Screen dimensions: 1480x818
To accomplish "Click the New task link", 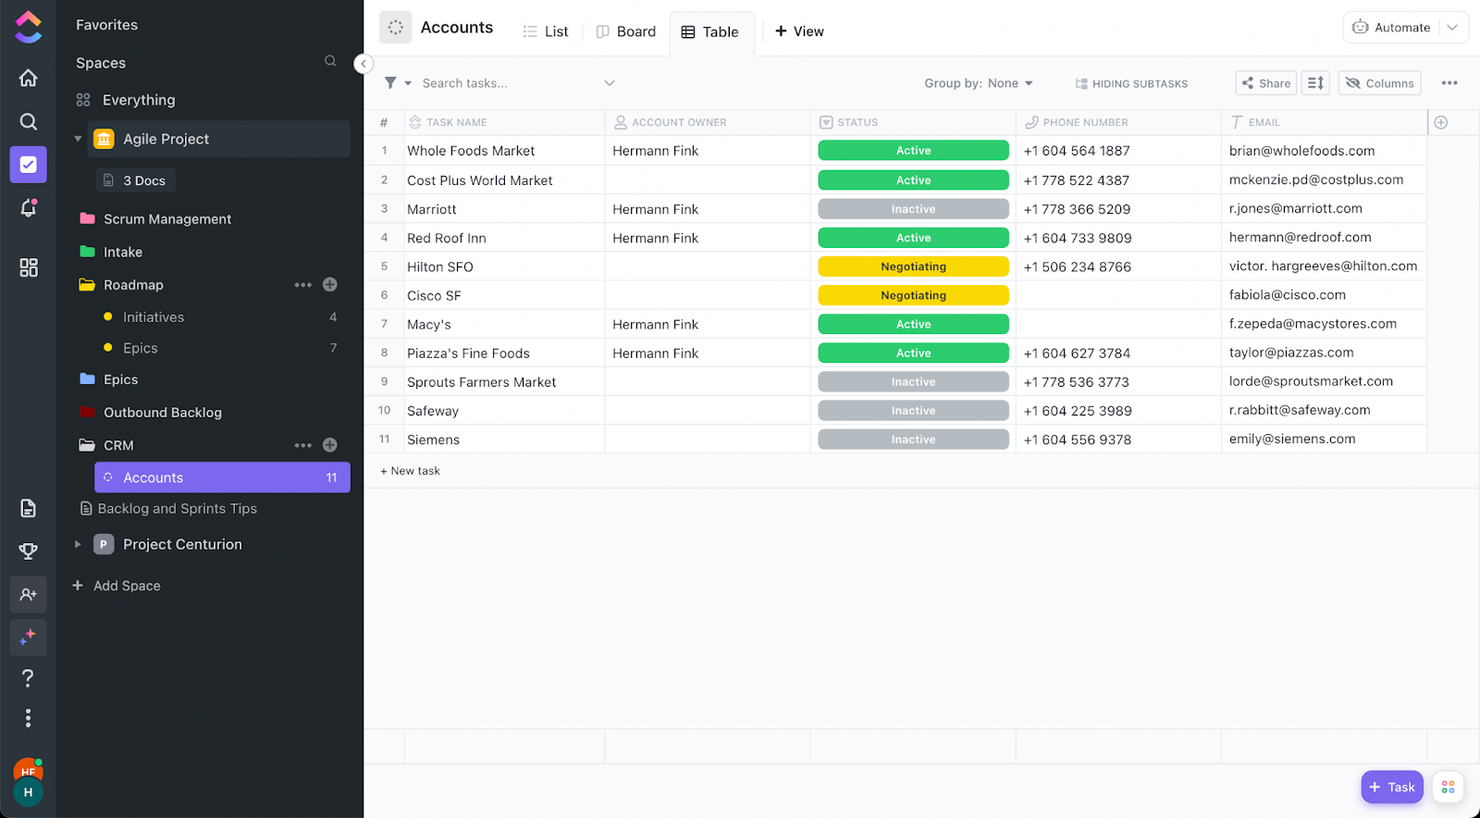I will point(410,471).
